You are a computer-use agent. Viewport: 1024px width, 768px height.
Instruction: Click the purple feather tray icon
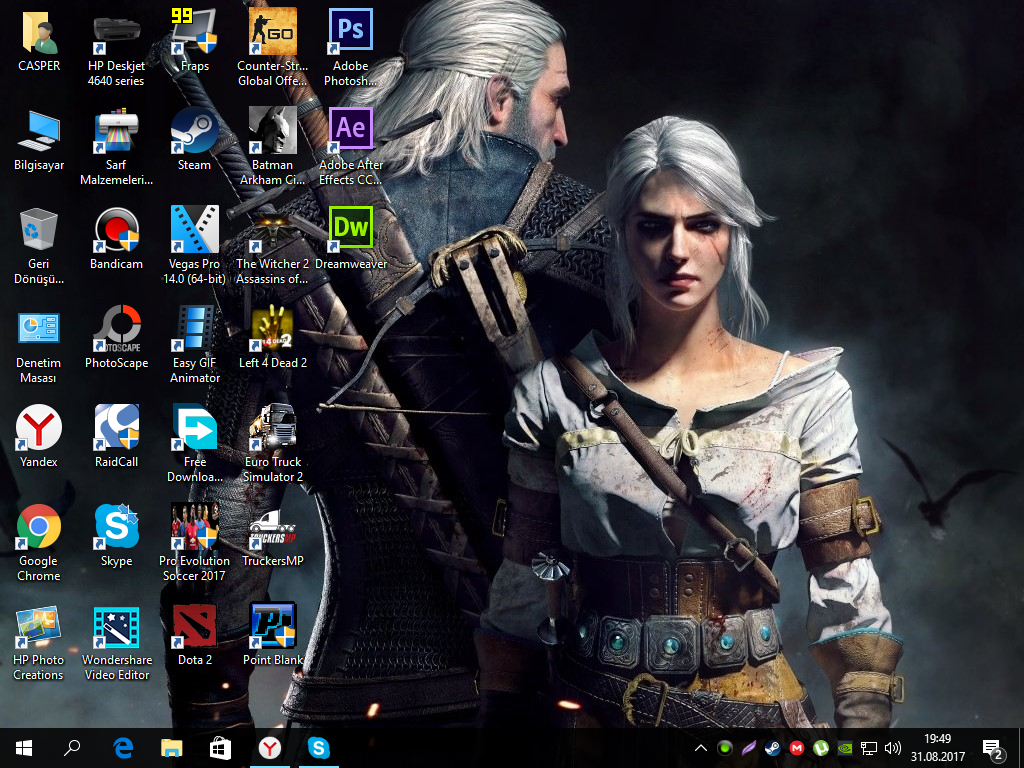point(748,748)
